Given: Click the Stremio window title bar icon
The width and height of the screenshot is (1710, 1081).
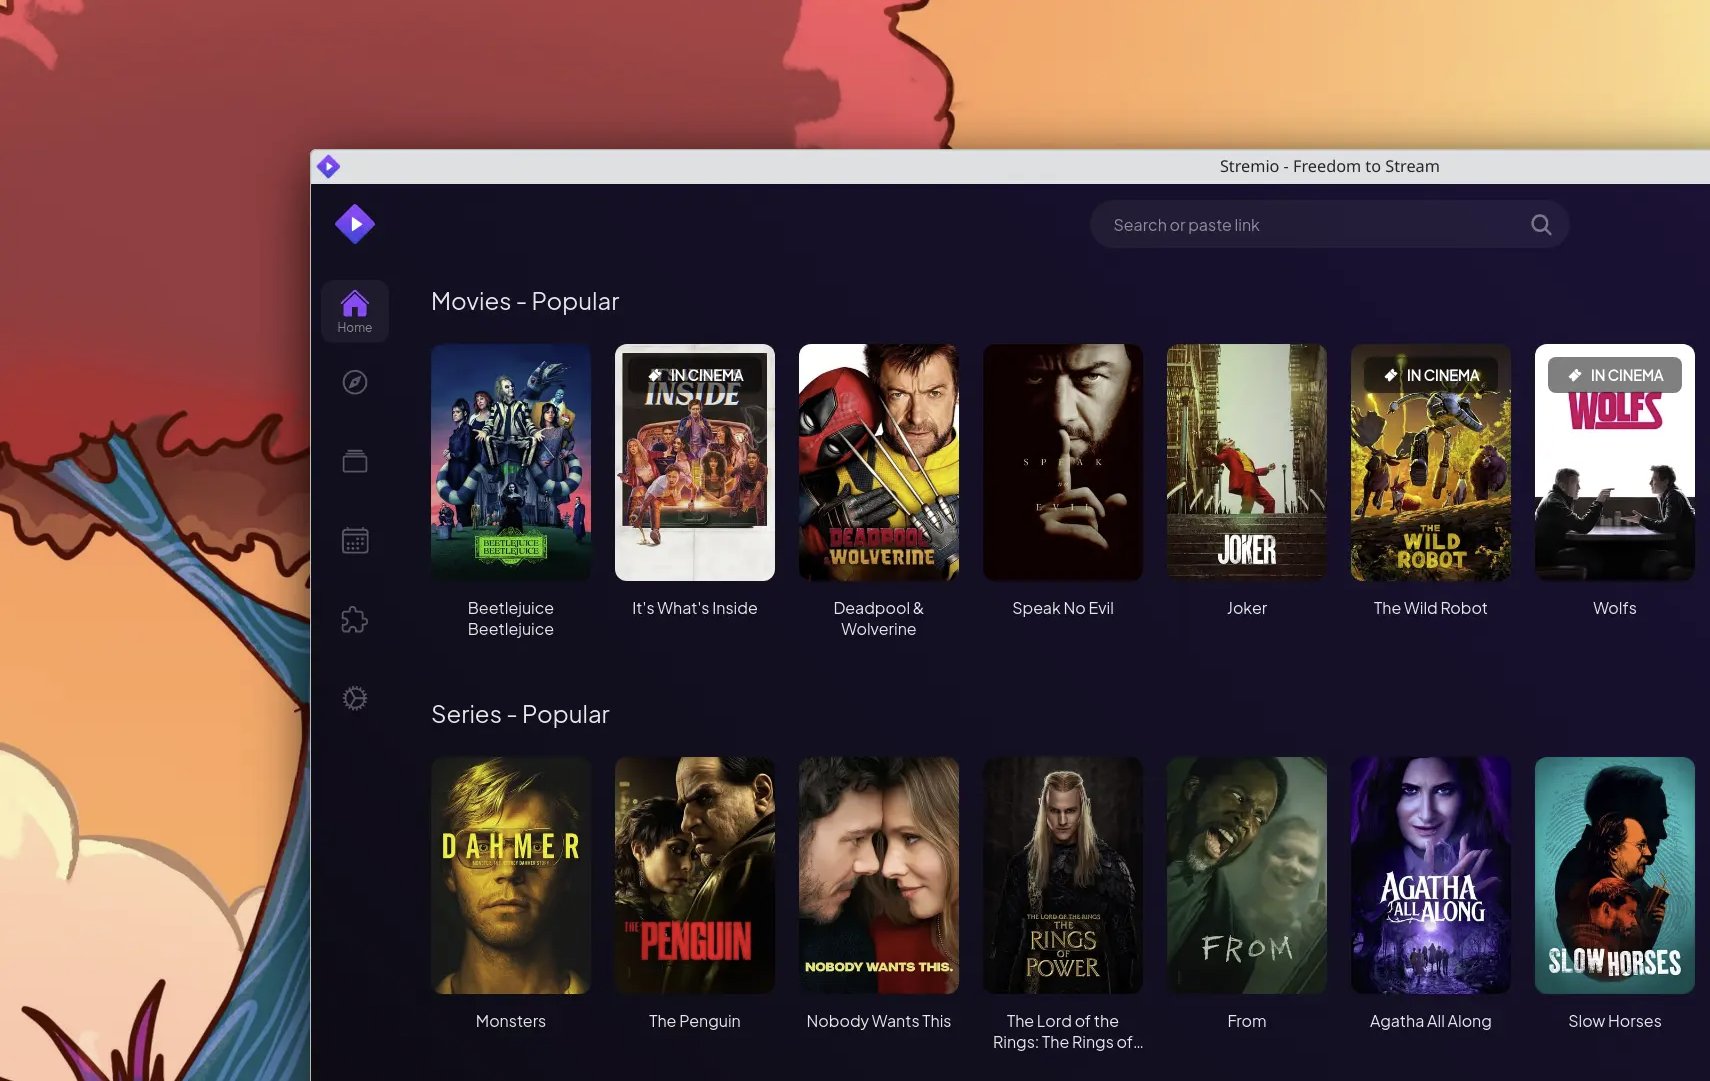Looking at the screenshot, I should 328,166.
